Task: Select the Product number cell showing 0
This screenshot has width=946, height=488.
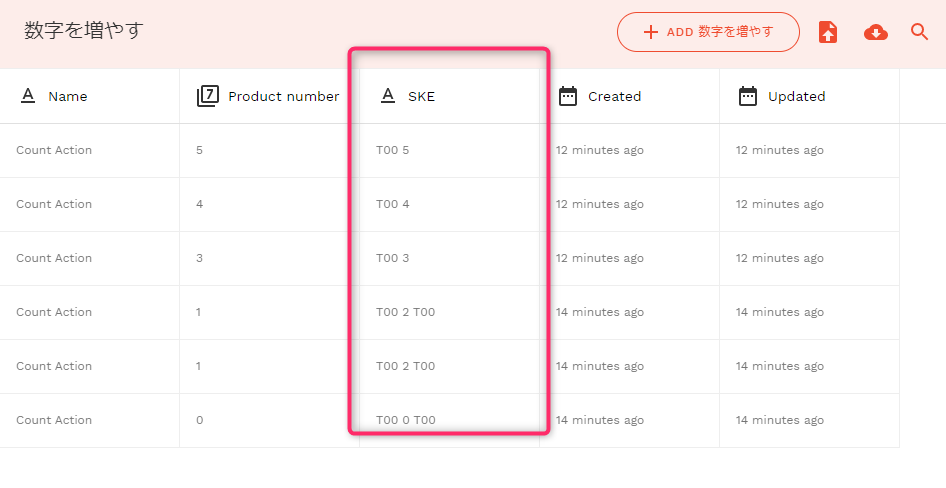Action: [200, 420]
